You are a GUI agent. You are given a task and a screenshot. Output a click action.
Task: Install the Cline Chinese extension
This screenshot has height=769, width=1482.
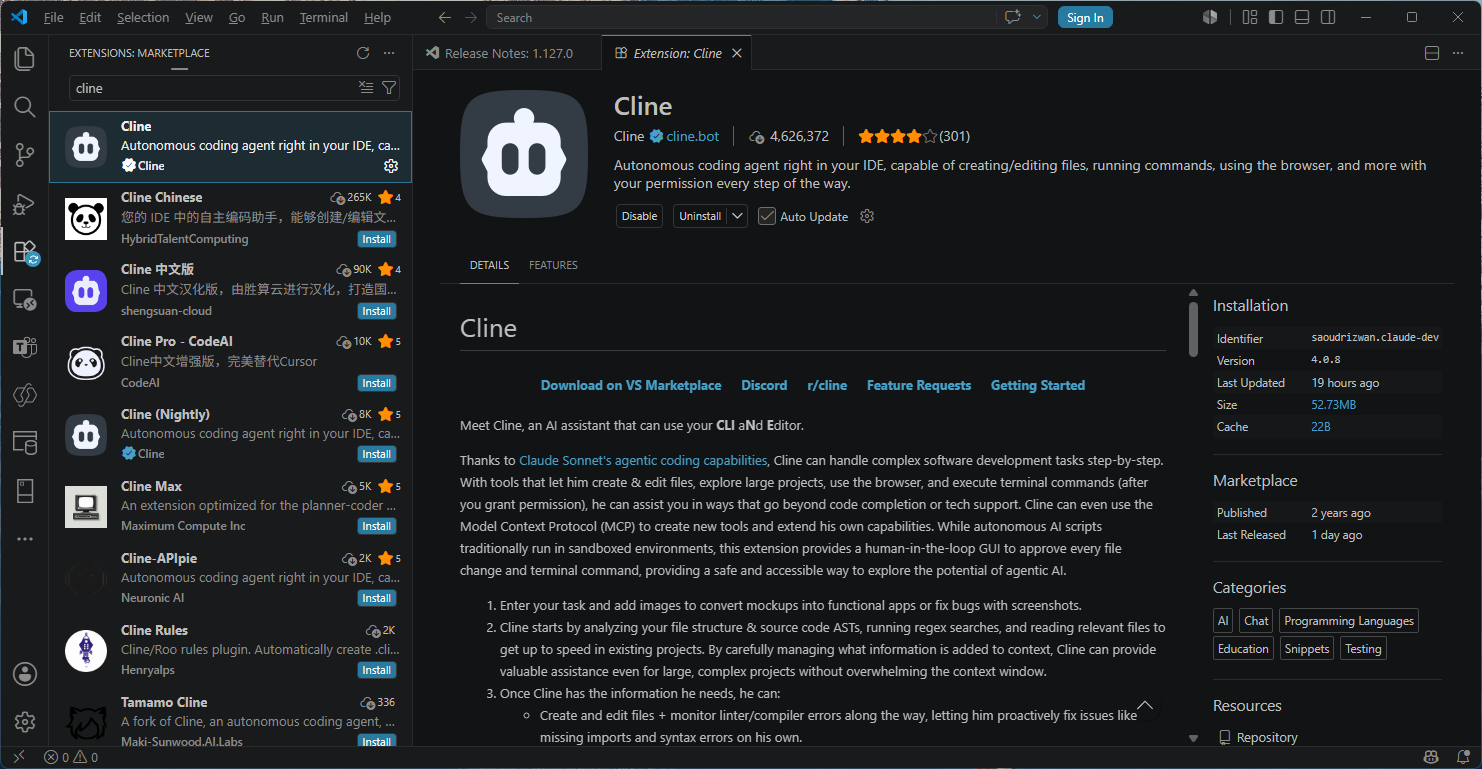tap(377, 239)
